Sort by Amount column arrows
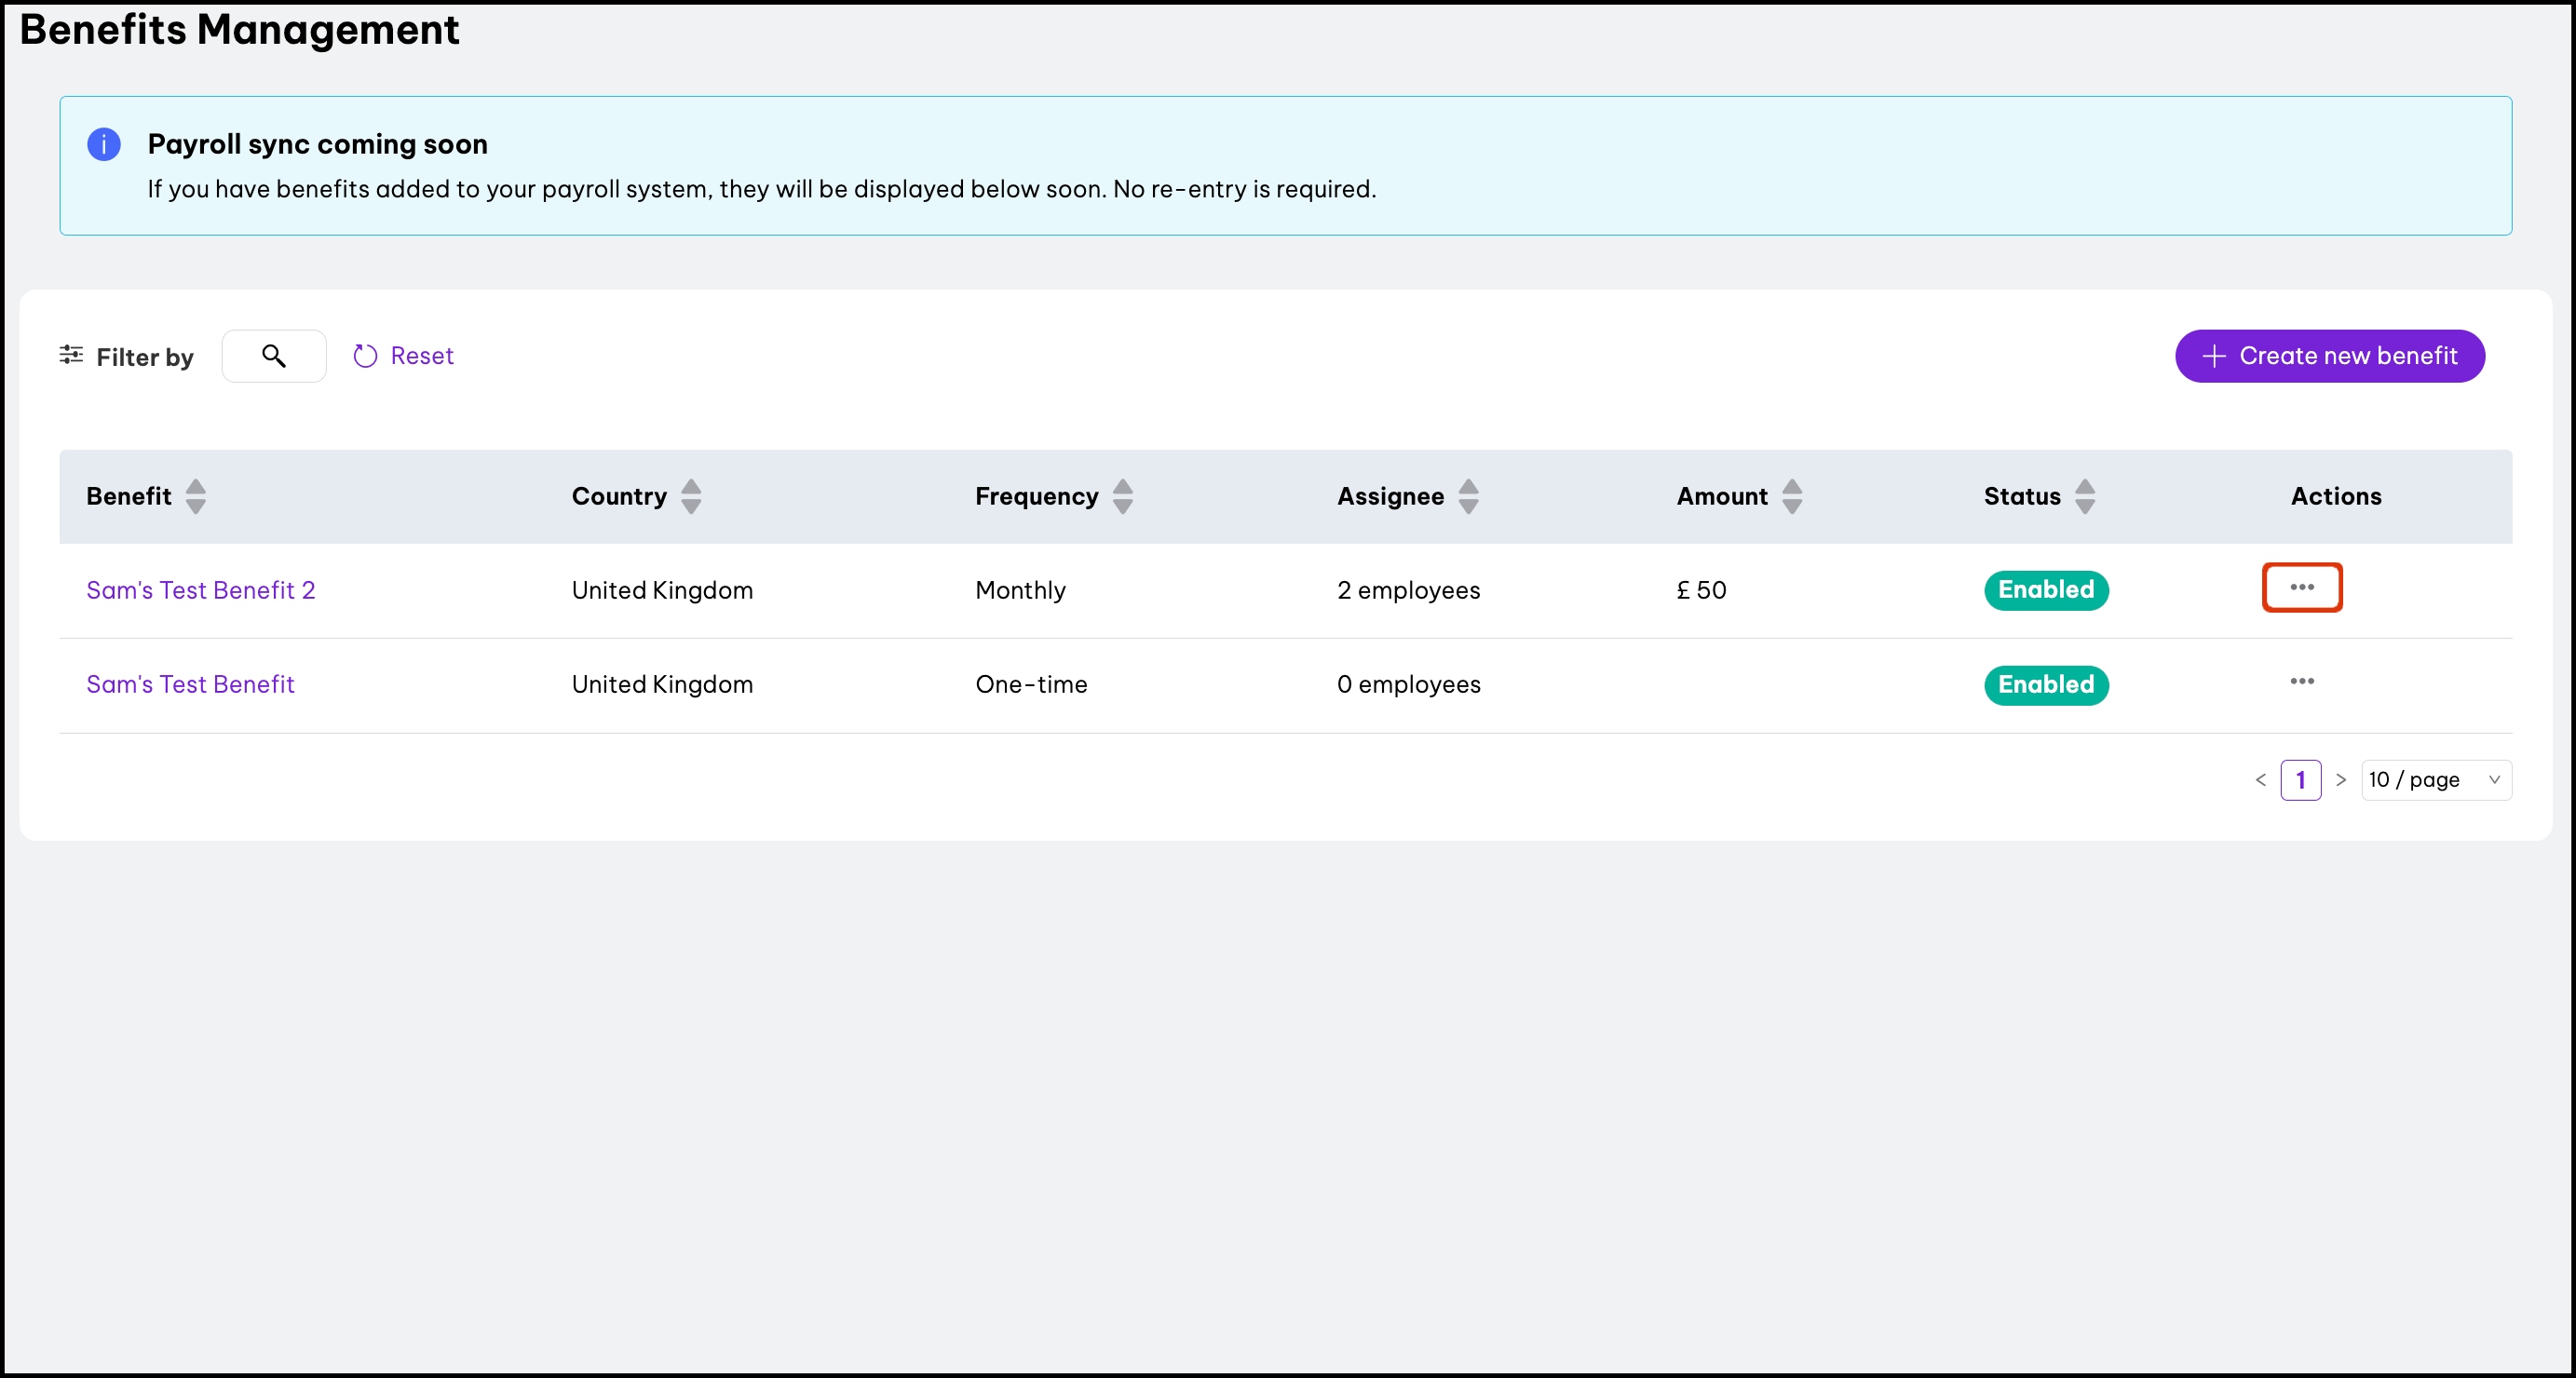This screenshot has width=2576, height=1378. coord(1792,496)
